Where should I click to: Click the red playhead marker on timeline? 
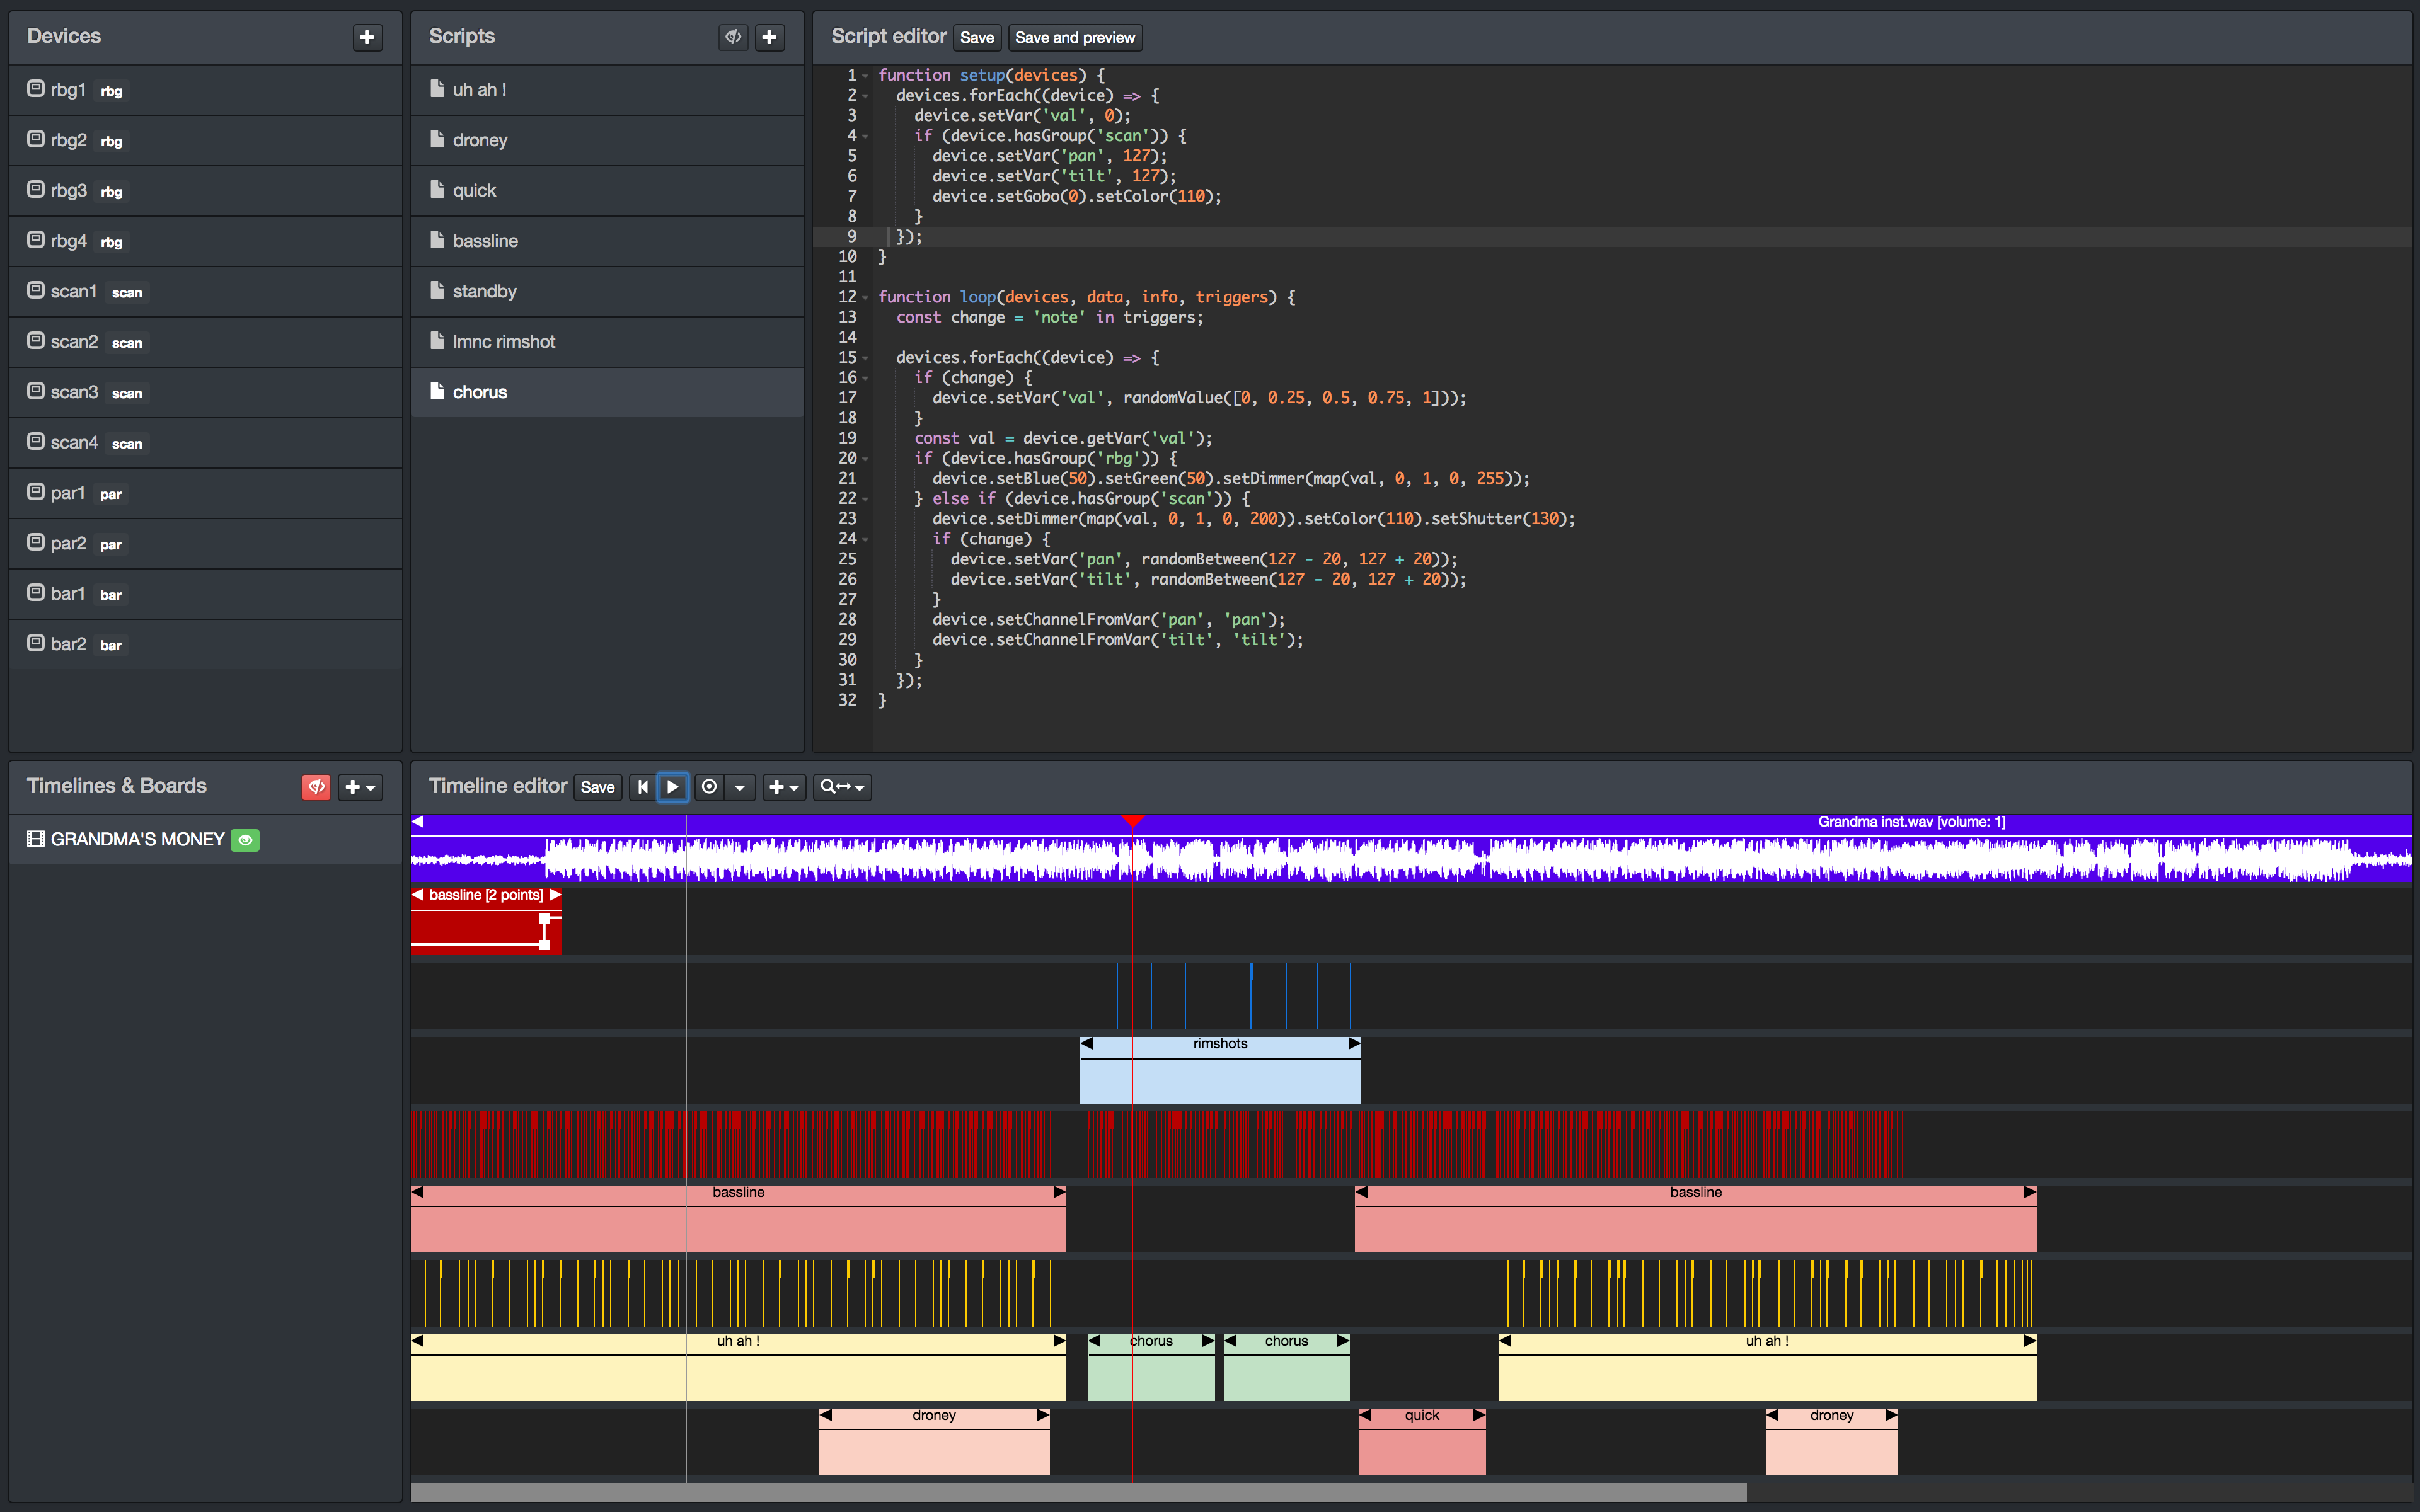point(1132,822)
